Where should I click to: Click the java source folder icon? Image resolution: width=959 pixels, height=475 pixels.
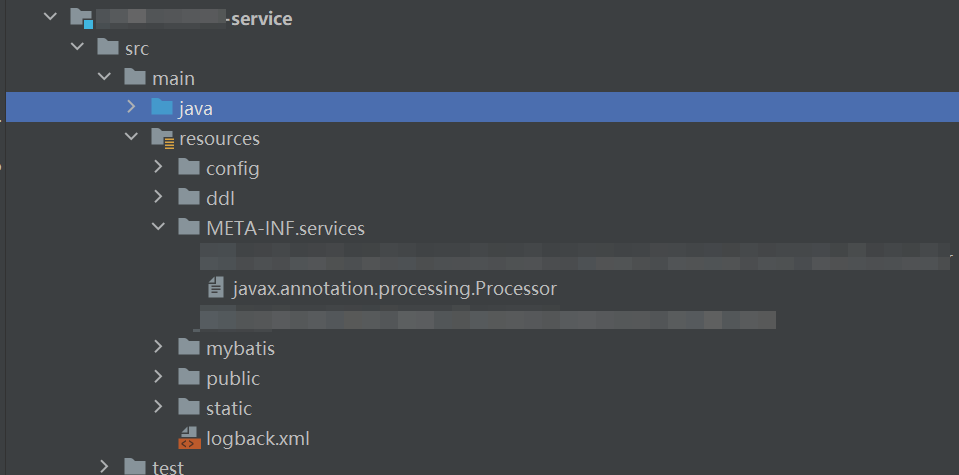pos(161,108)
